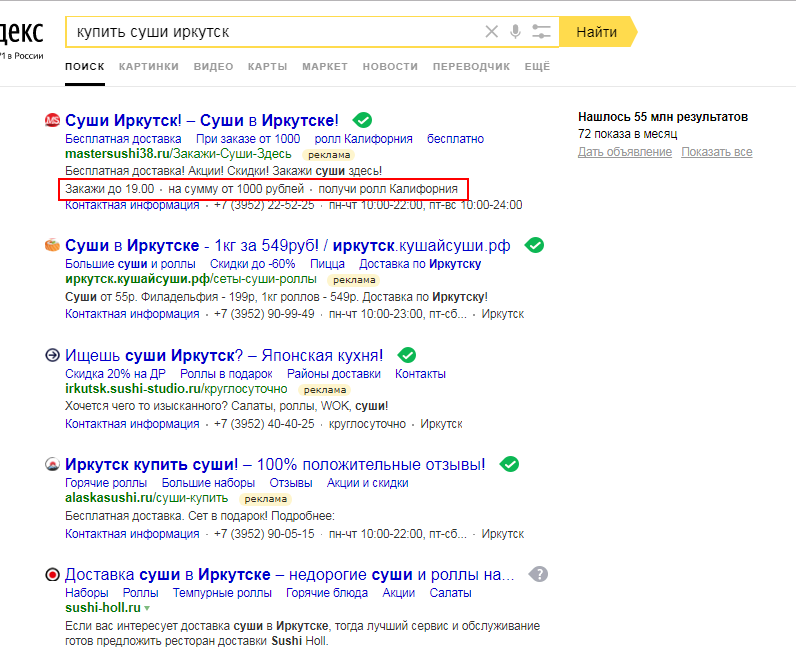The height and width of the screenshot is (647, 796).
Task: Click green checkmark next to Японская кухня title
Action: 407,355
